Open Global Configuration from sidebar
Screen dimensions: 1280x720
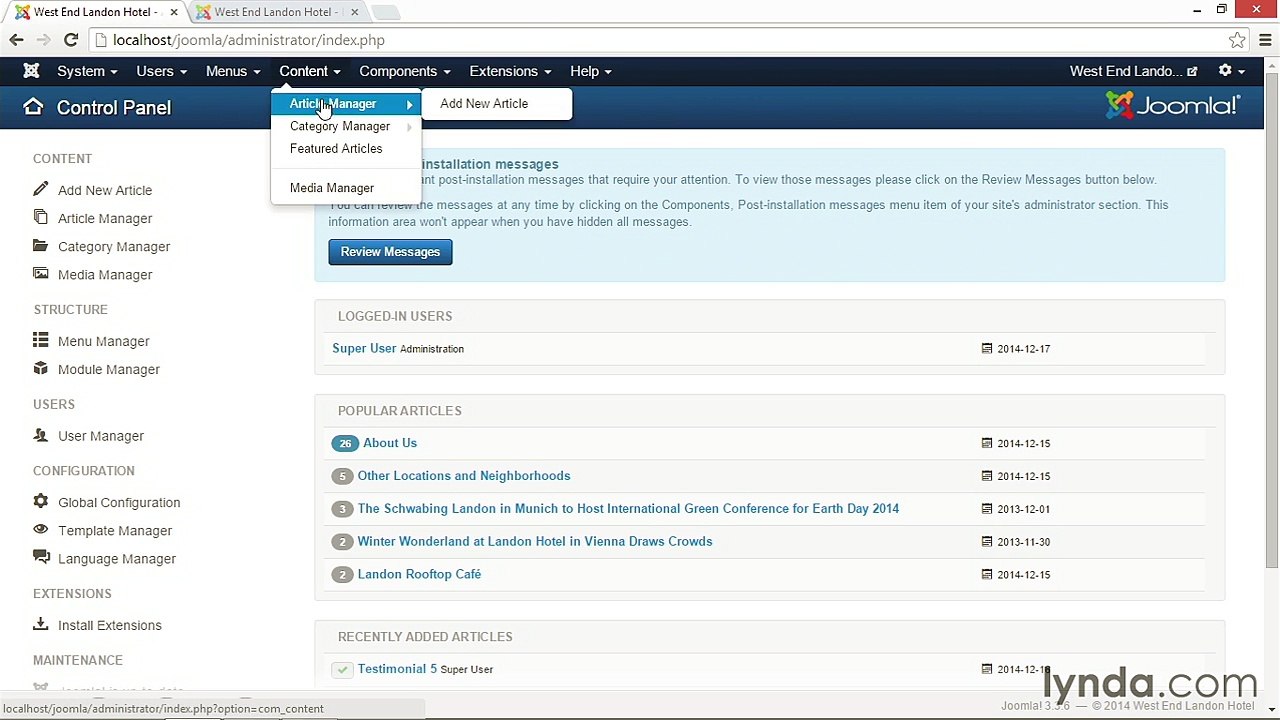(119, 502)
